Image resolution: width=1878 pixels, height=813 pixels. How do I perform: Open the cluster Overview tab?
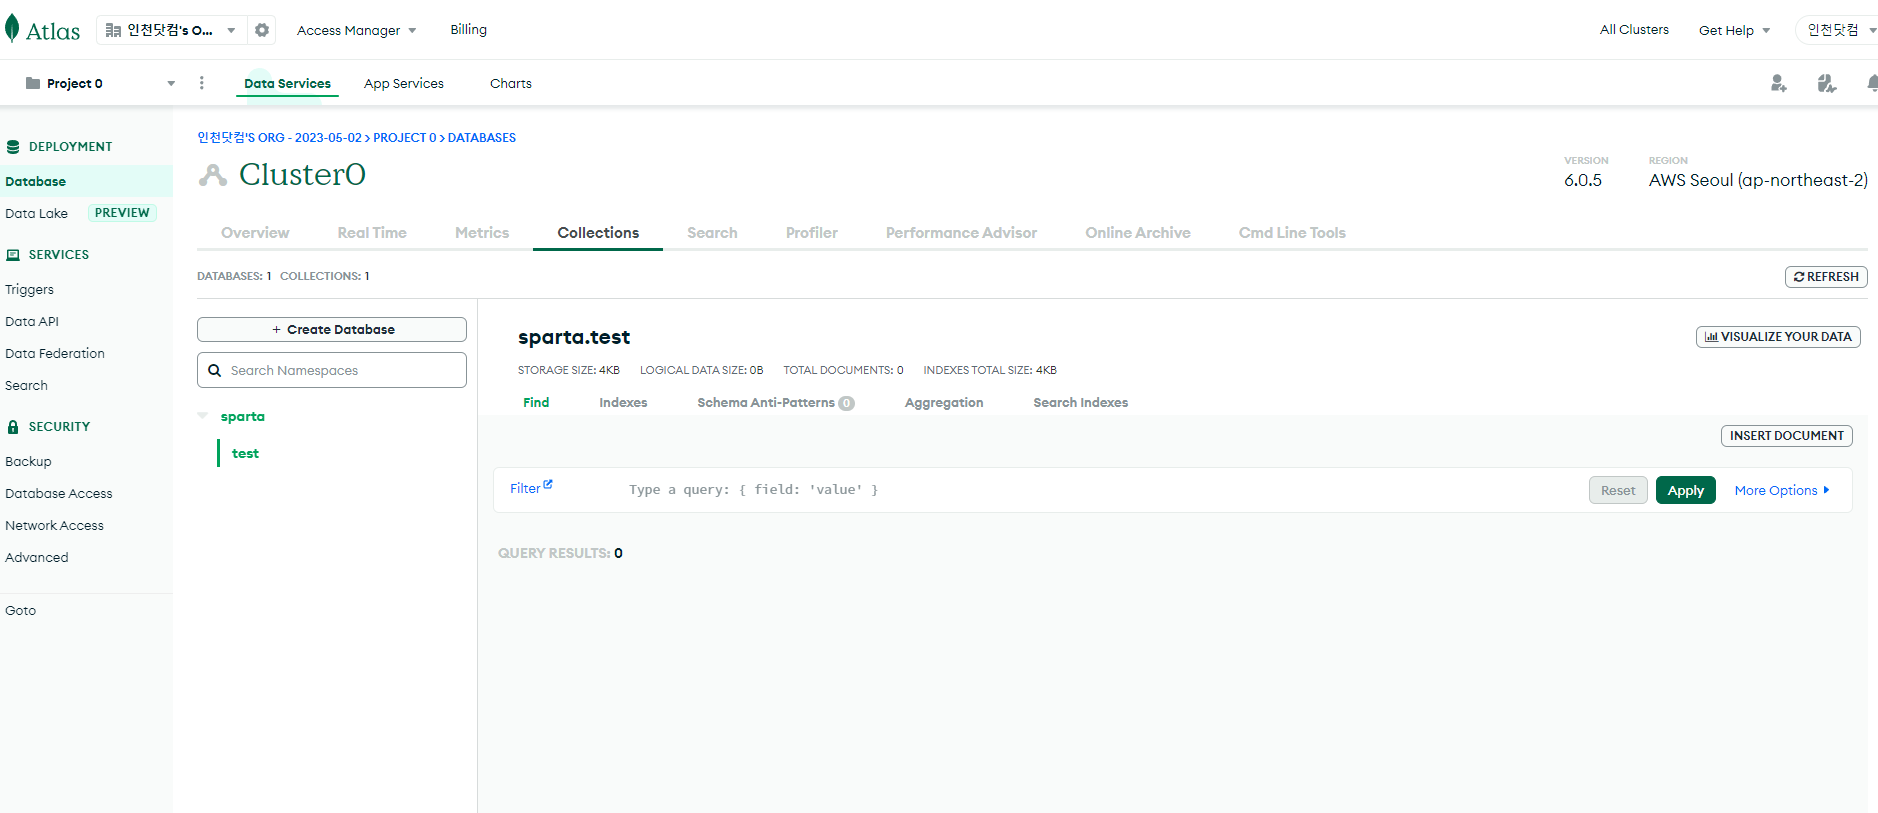click(x=255, y=233)
